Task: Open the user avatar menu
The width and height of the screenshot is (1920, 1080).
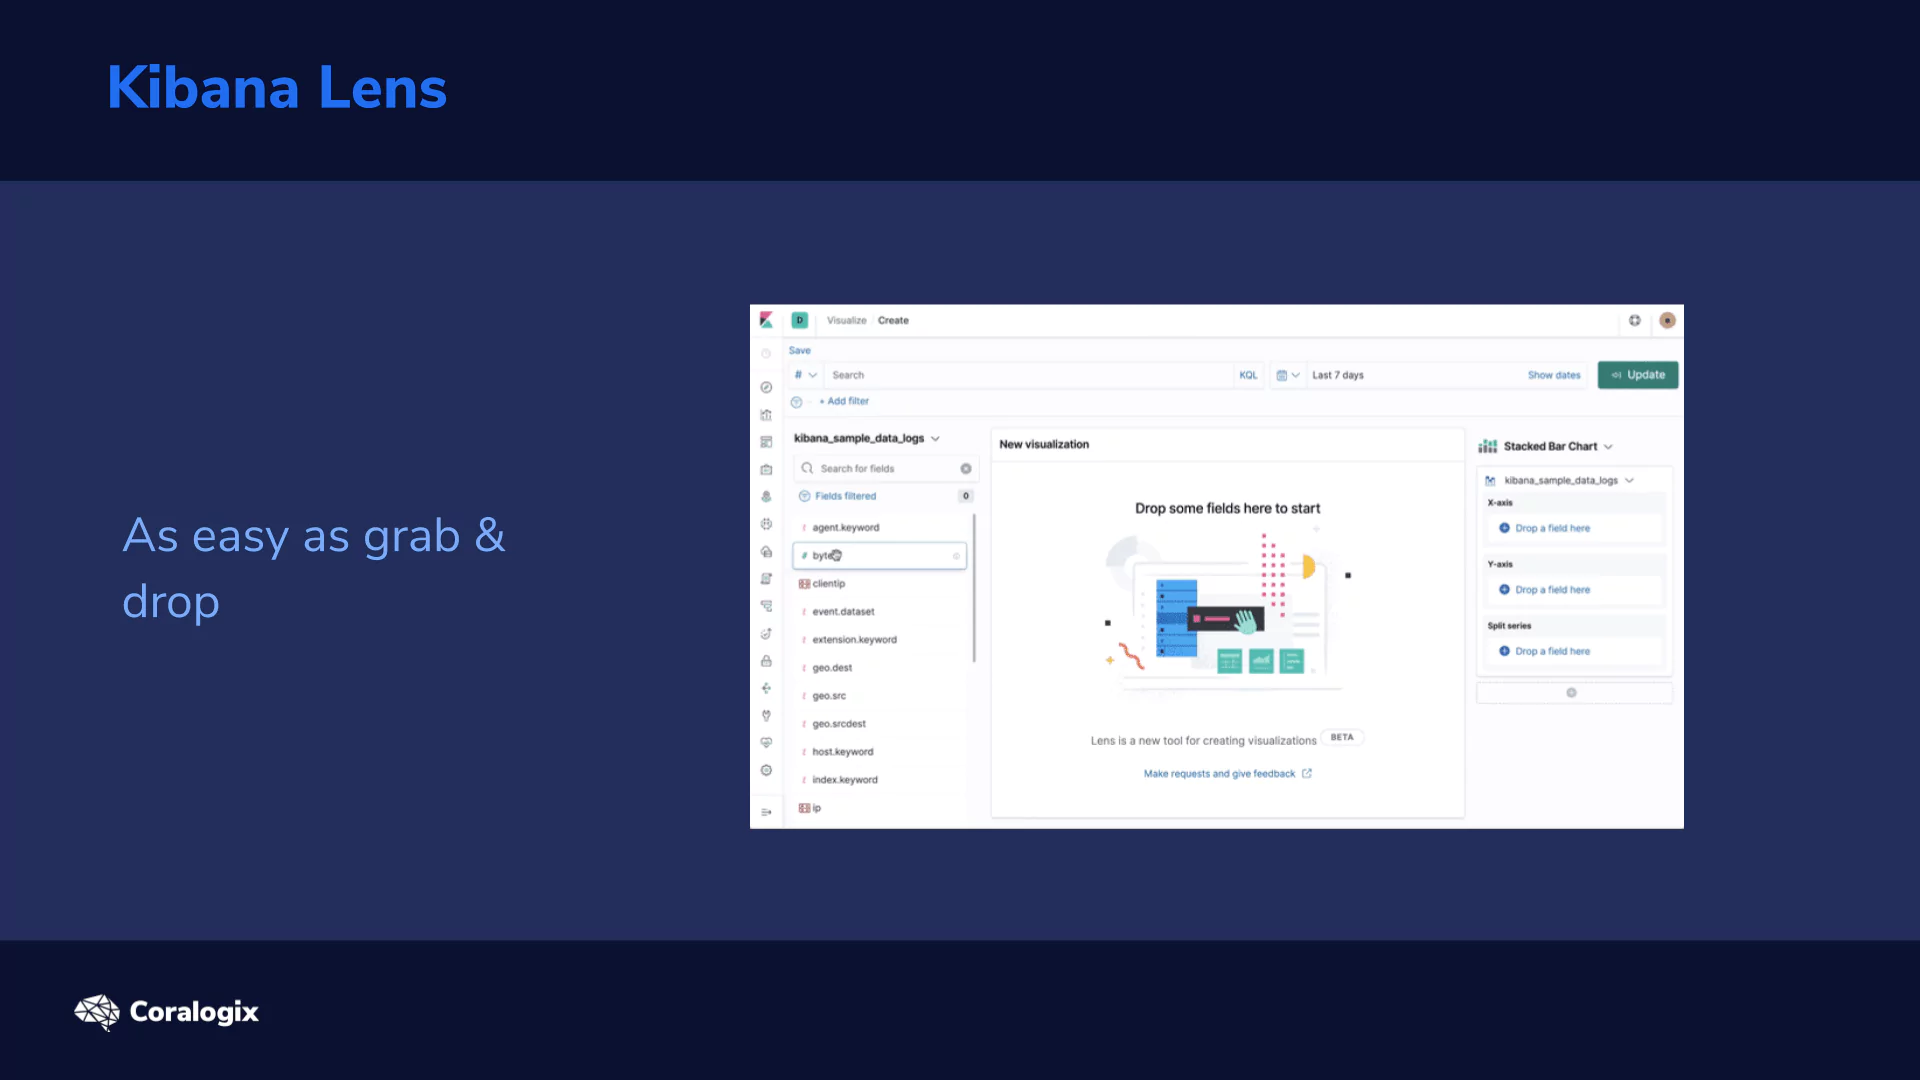Action: [1667, 320]
